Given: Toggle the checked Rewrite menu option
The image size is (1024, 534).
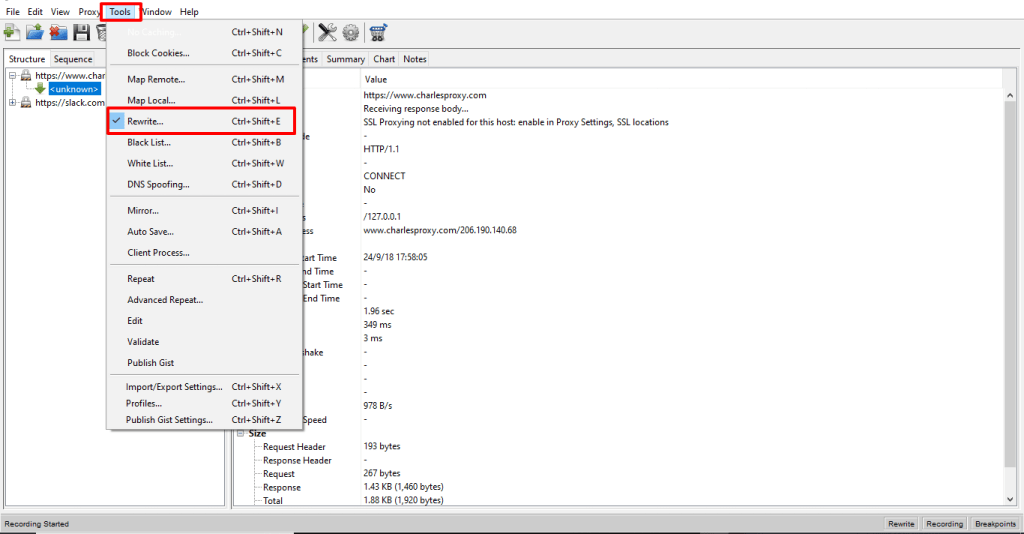Looking at the screenshot, I should pos(145,121).
